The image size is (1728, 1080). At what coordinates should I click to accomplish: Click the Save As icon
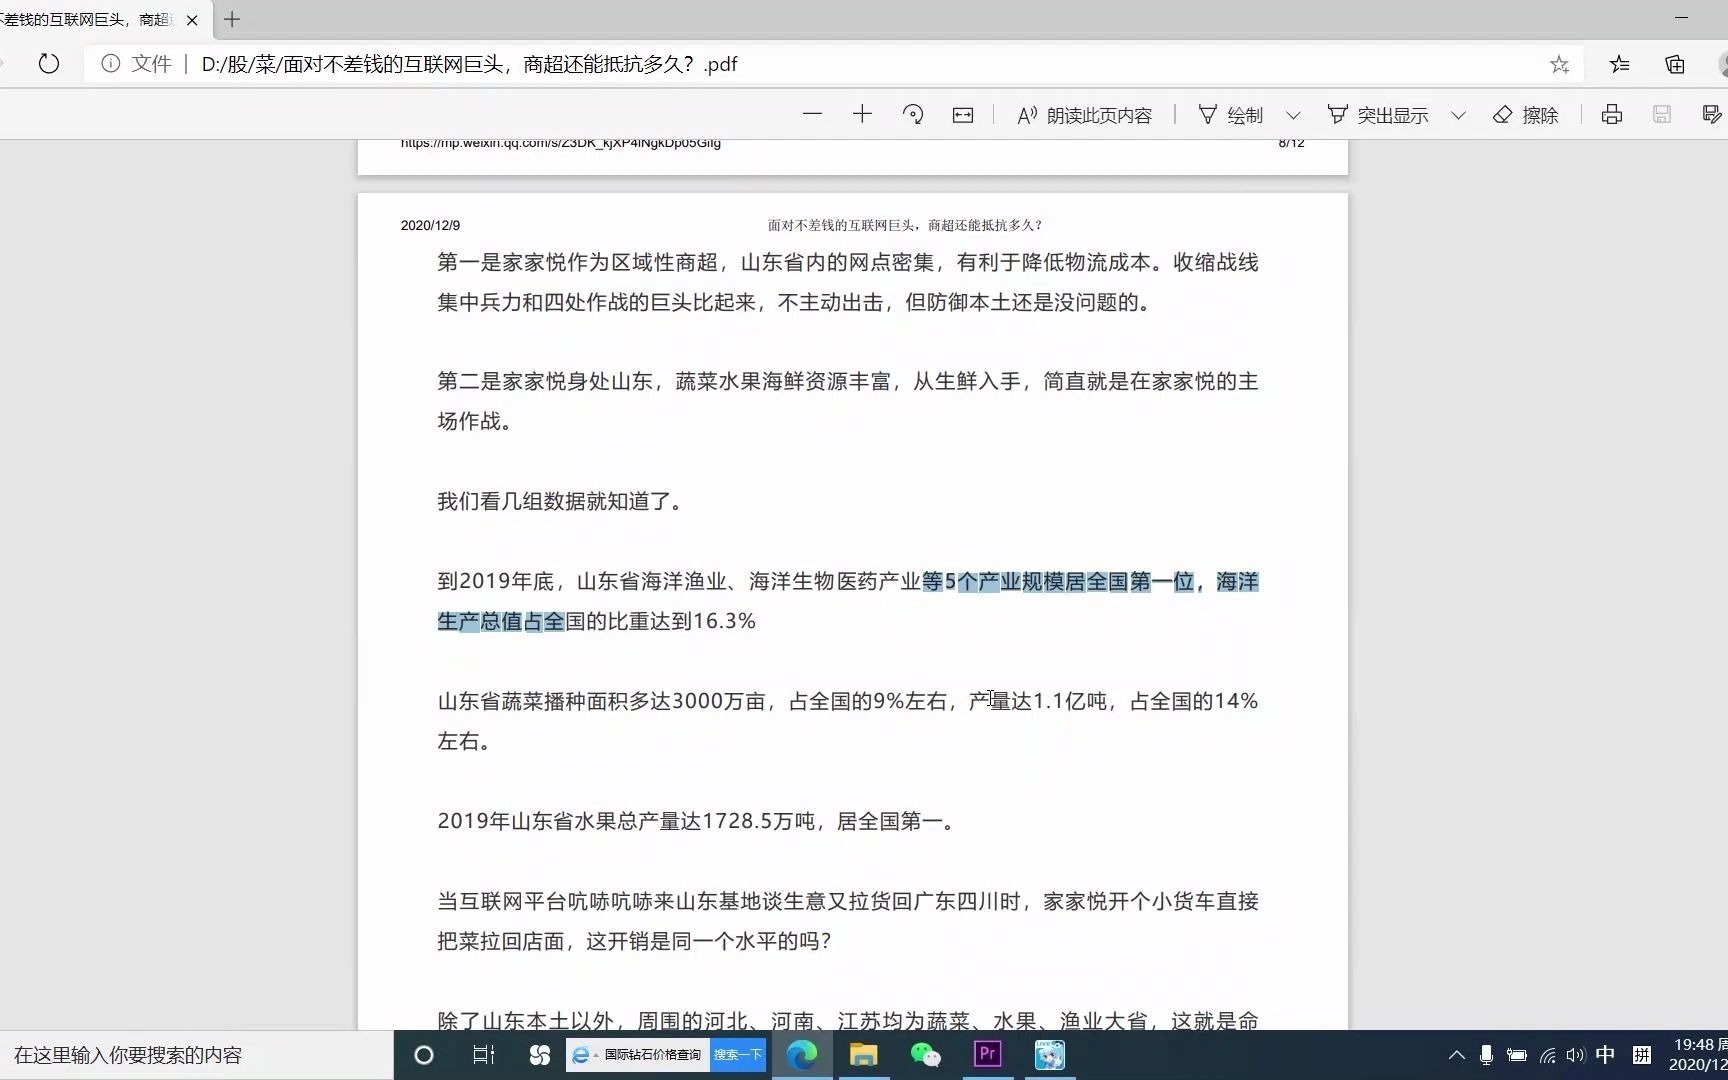(1712, 115)
